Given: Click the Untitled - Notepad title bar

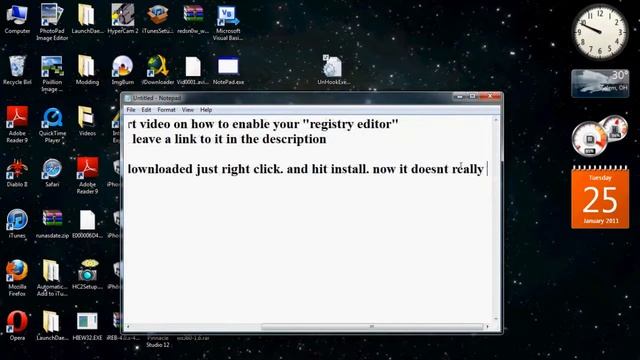Looking at the screenshot, I should [x=286, y=98].
